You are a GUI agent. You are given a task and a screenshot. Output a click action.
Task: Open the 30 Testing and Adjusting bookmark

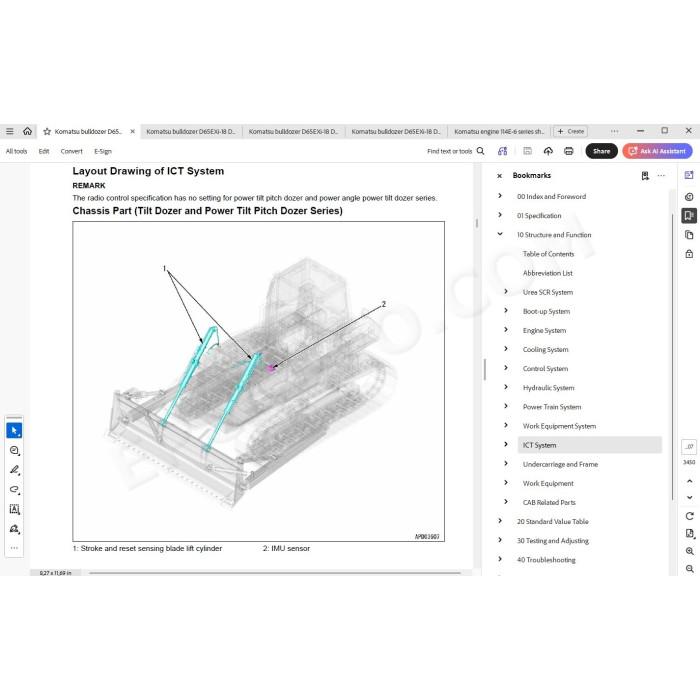553,541
